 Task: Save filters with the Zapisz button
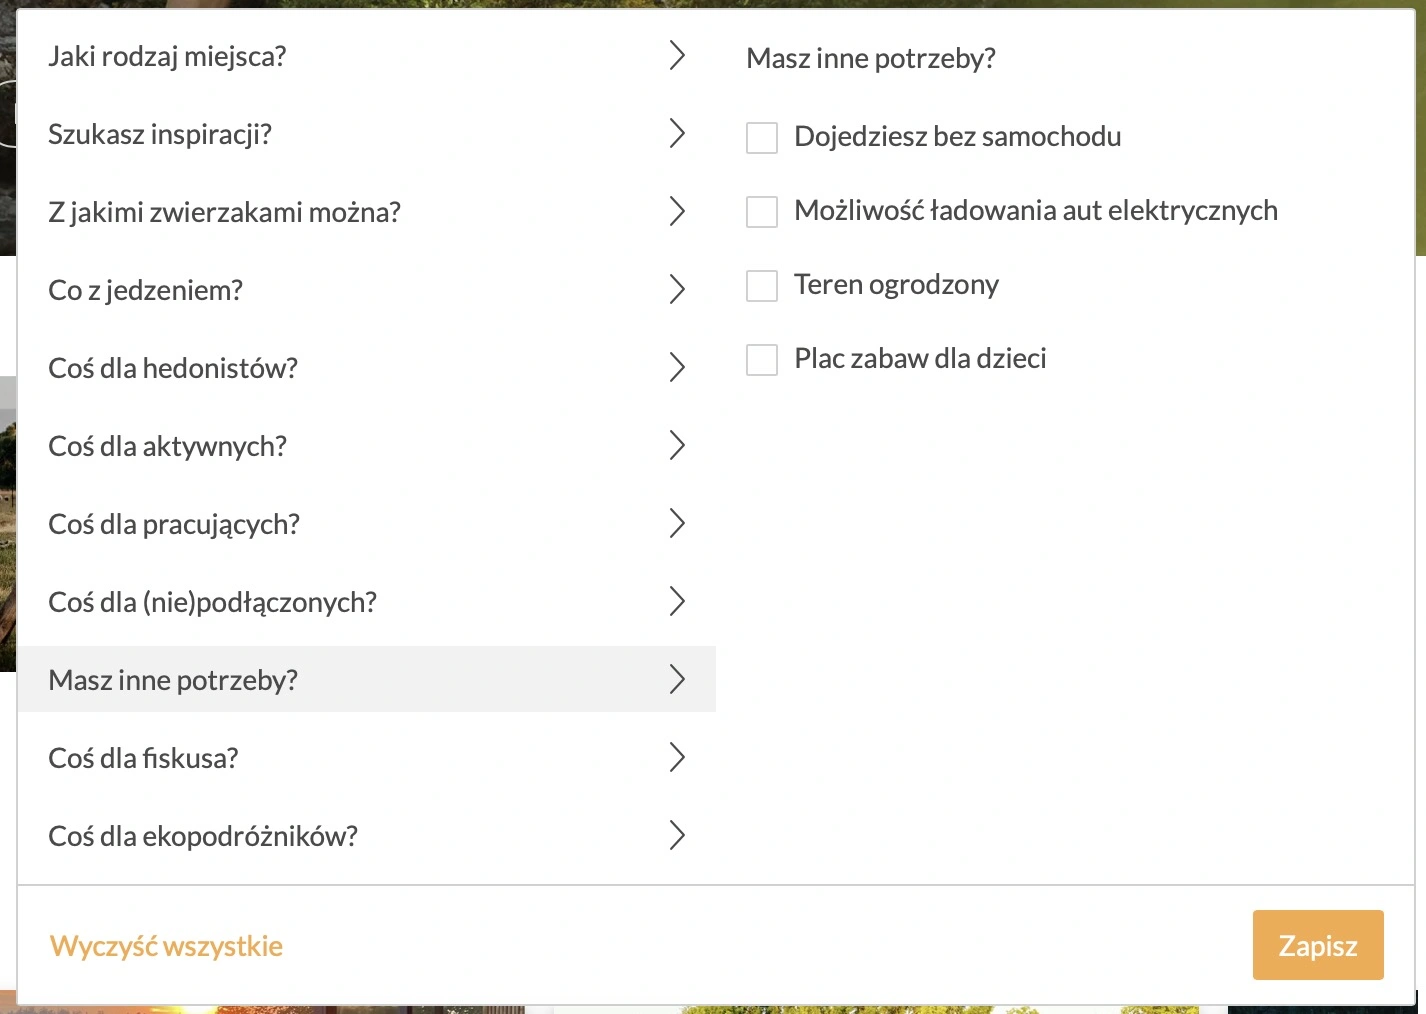click(1318, 945)
